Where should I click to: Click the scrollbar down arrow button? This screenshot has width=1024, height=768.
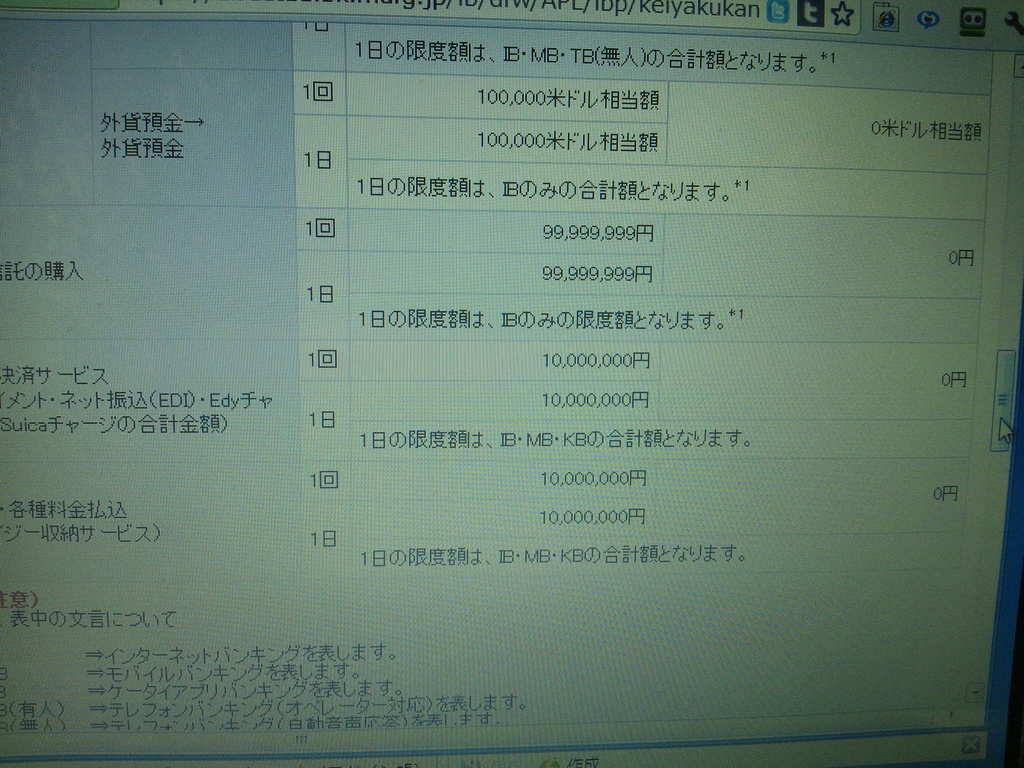[976, 692]
